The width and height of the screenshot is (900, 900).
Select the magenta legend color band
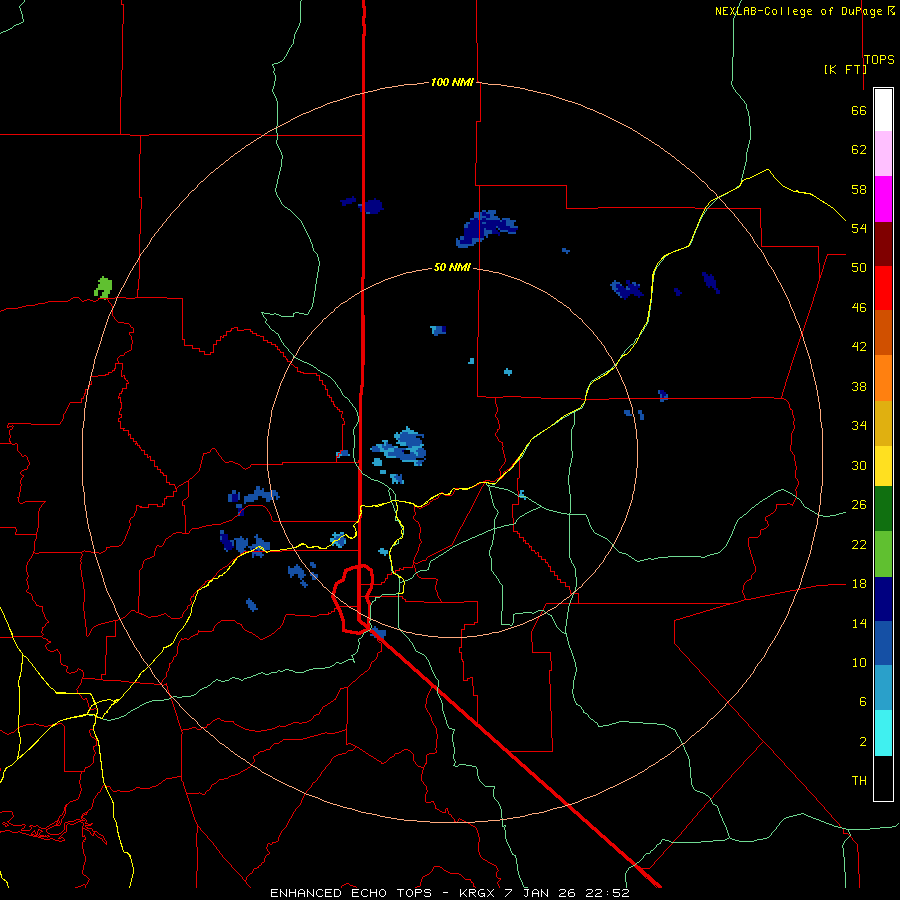tap(883, 199)
